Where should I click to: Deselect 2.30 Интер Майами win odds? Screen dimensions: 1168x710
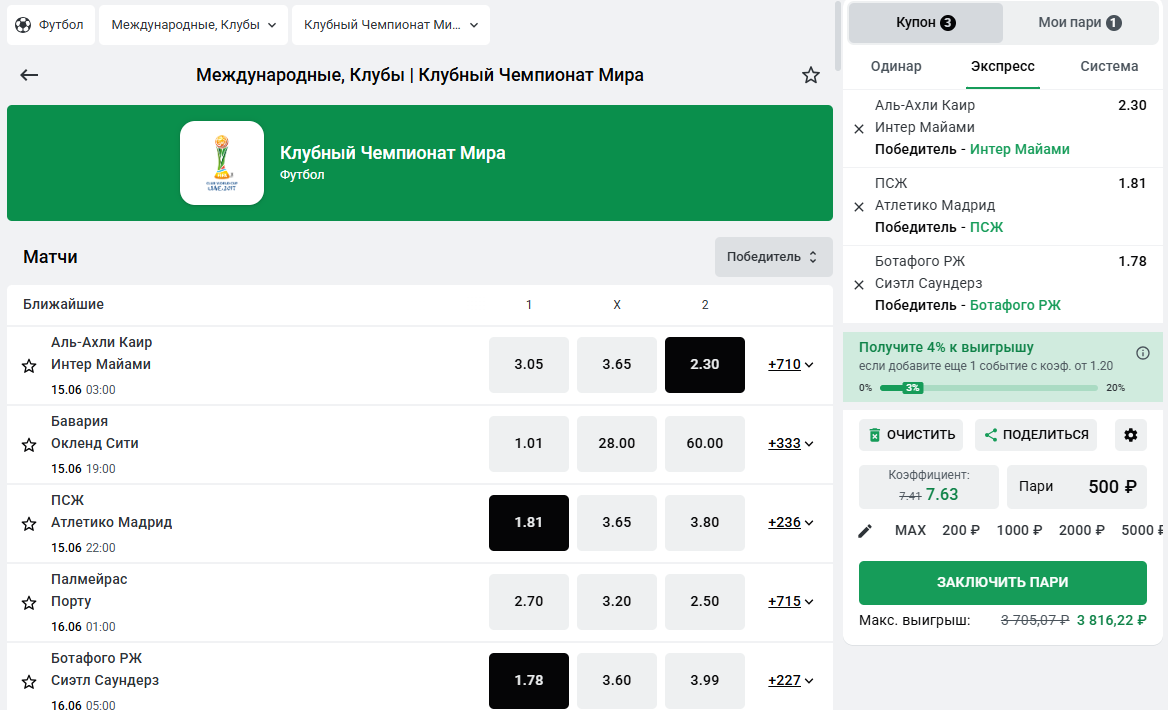705,364
